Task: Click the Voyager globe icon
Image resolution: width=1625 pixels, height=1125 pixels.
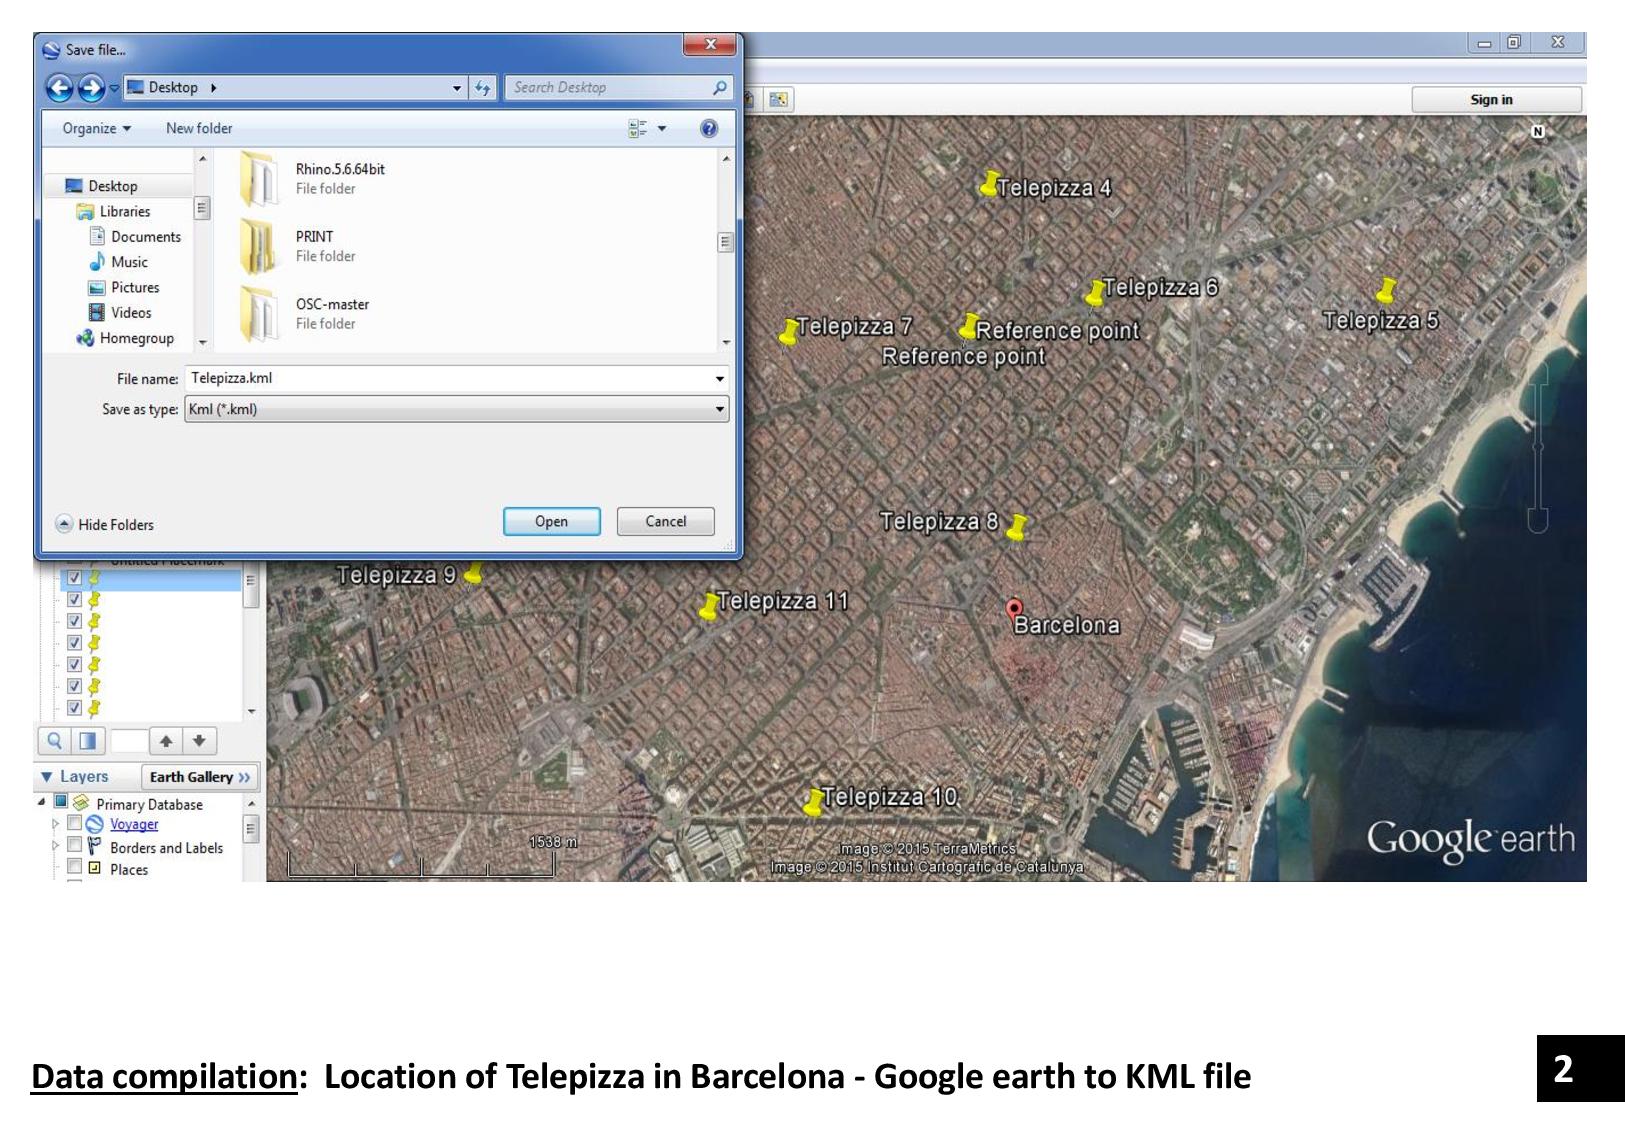Action: pyautogui.click(x=95, y=824)
